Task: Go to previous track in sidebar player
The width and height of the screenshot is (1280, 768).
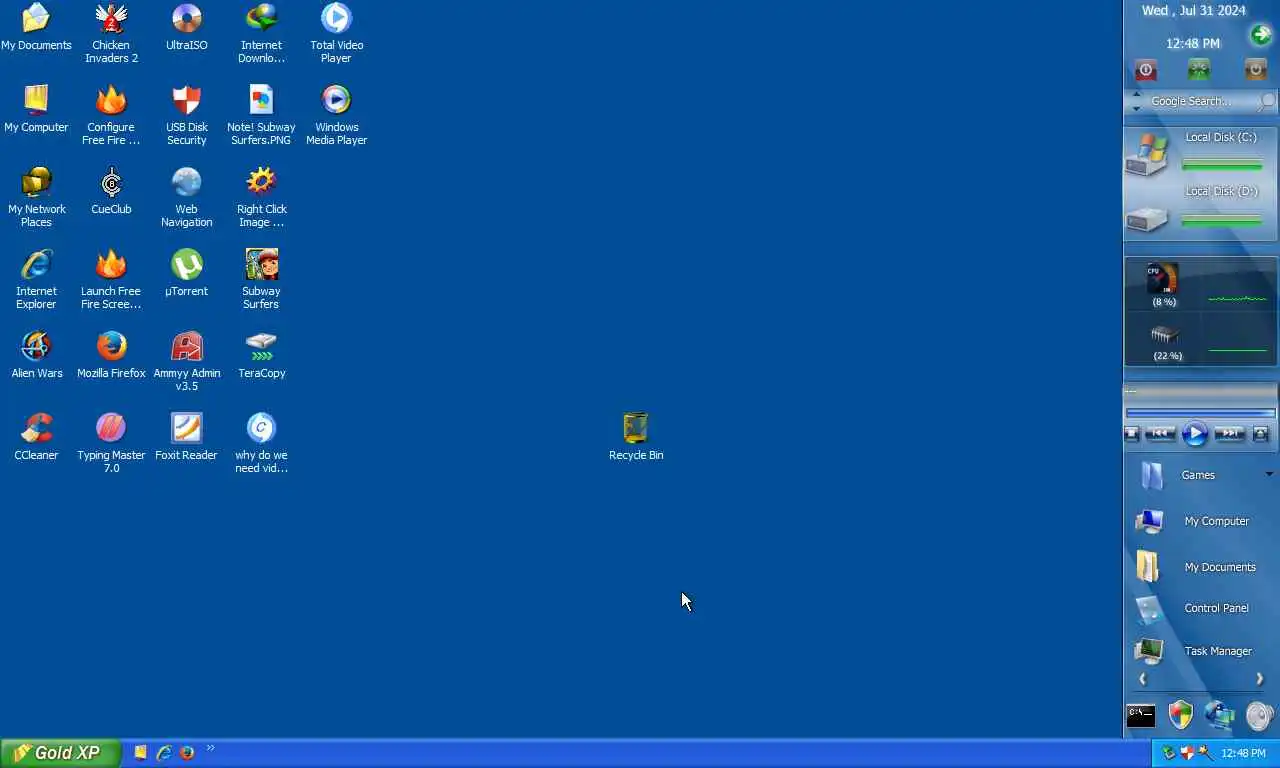Action: click(x=1160, y=434)
